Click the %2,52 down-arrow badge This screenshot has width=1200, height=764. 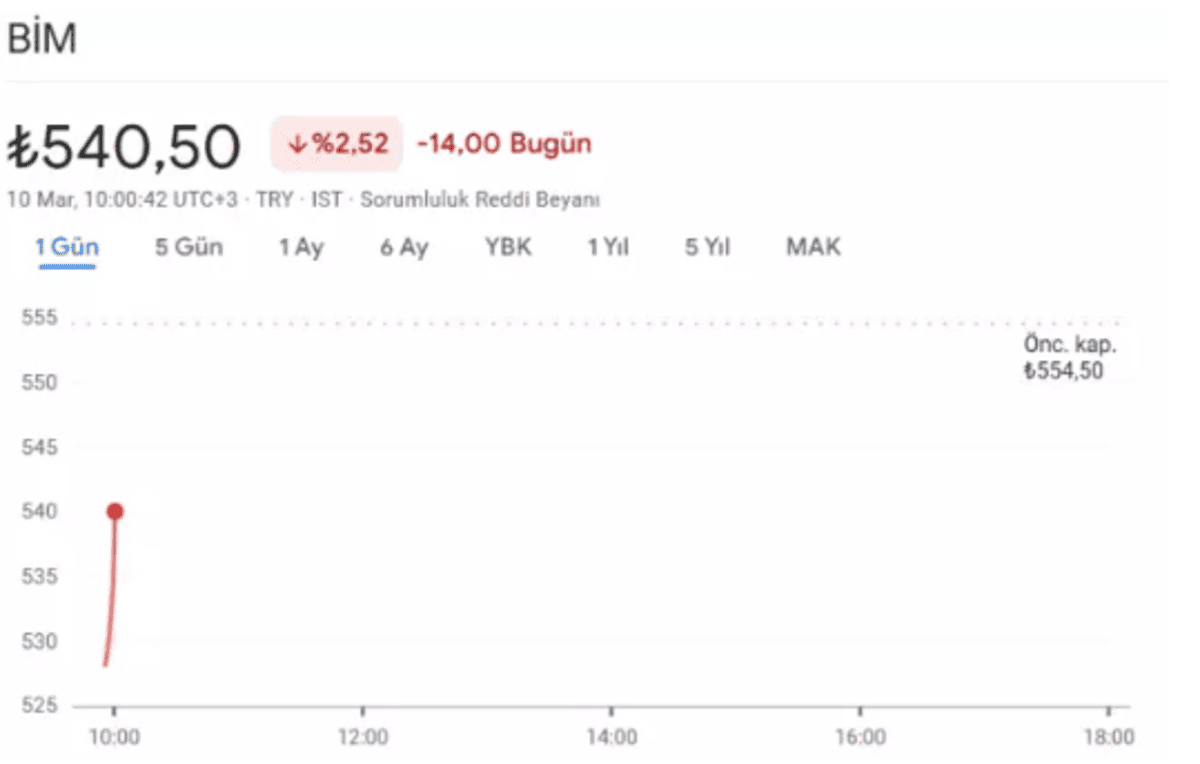[337, 144]
